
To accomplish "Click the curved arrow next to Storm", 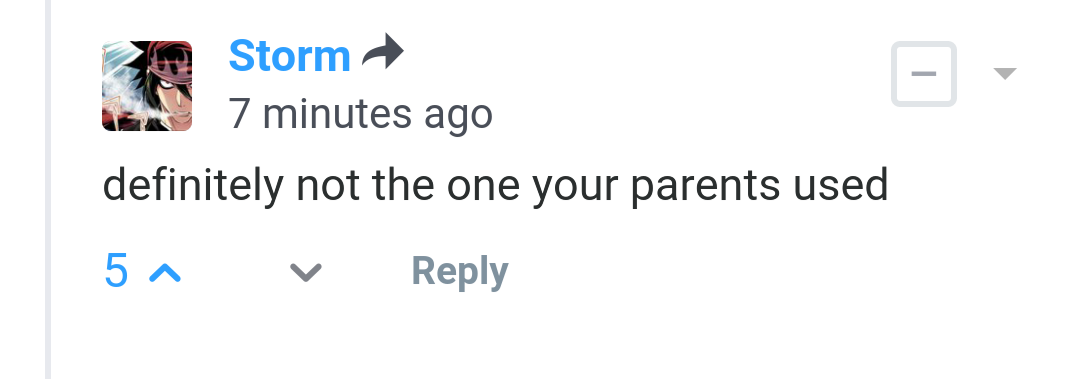I will click(383, 52).
